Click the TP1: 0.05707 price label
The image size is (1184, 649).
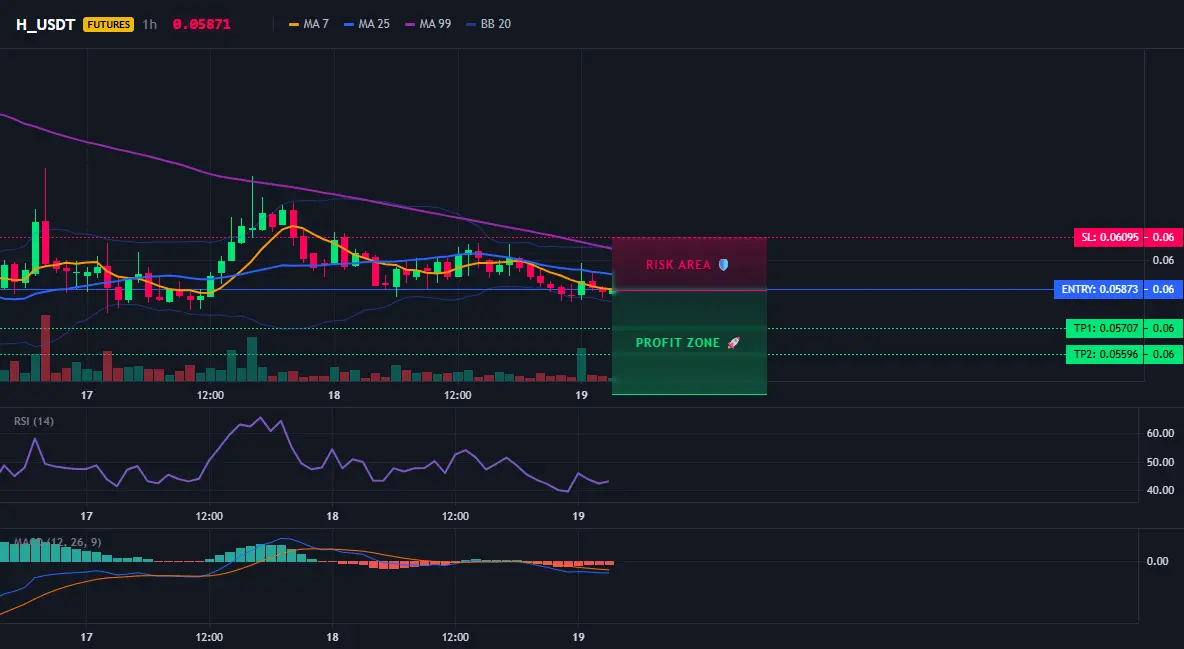(1105, 329)
